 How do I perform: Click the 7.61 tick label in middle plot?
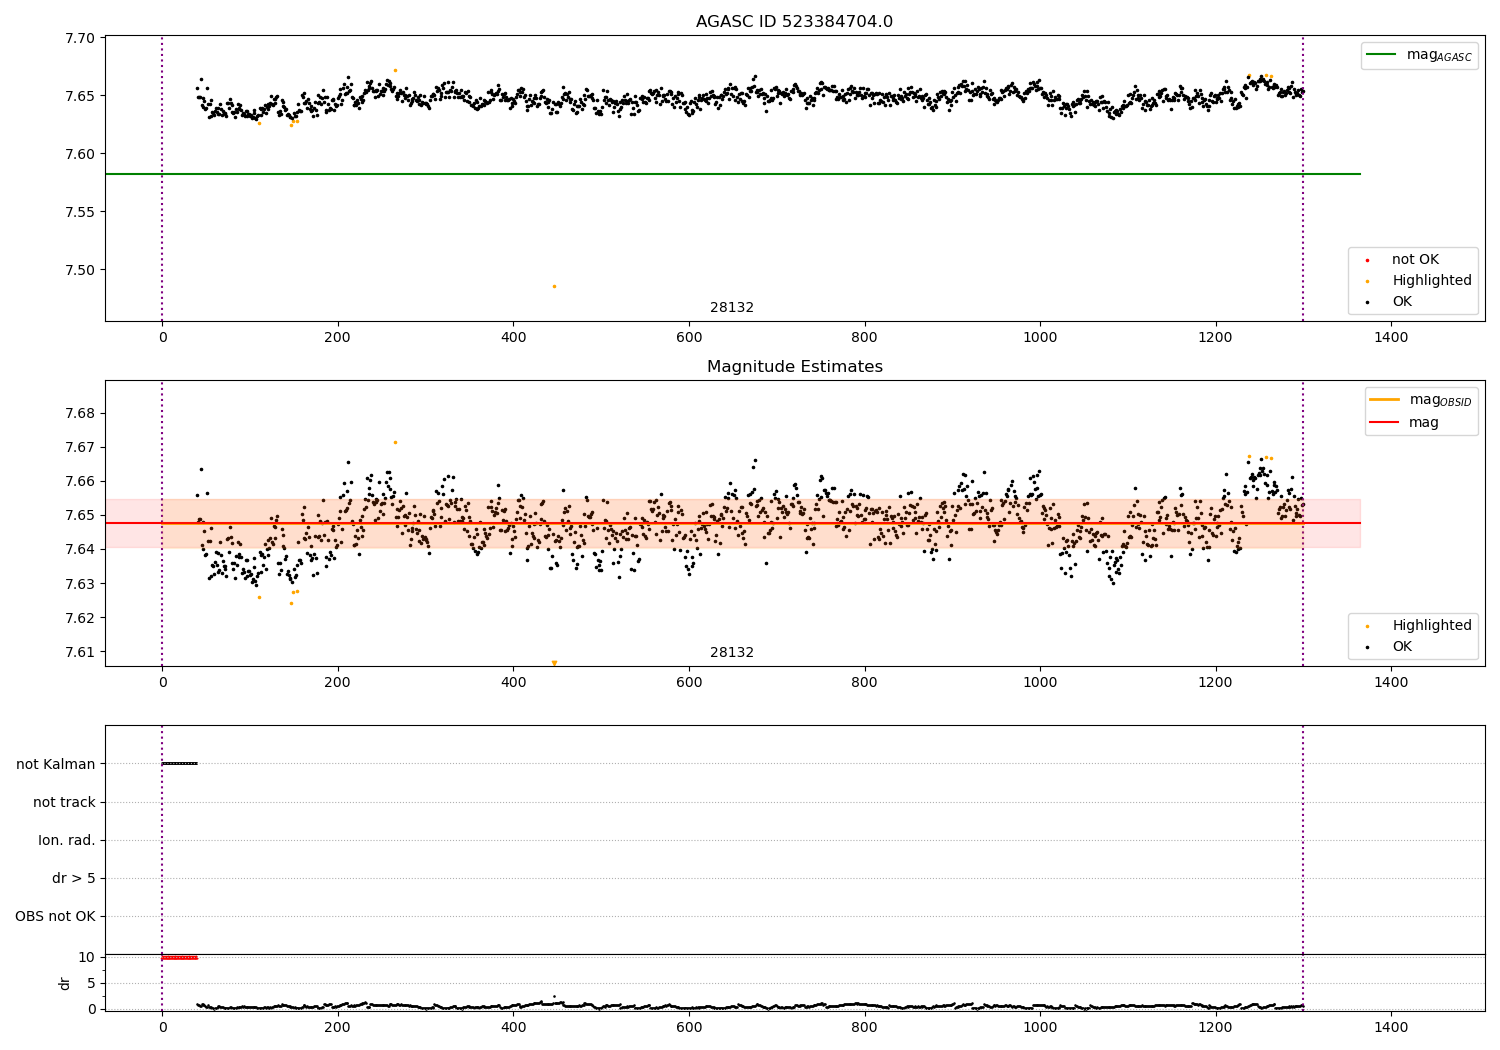click(x=80, y=652)
